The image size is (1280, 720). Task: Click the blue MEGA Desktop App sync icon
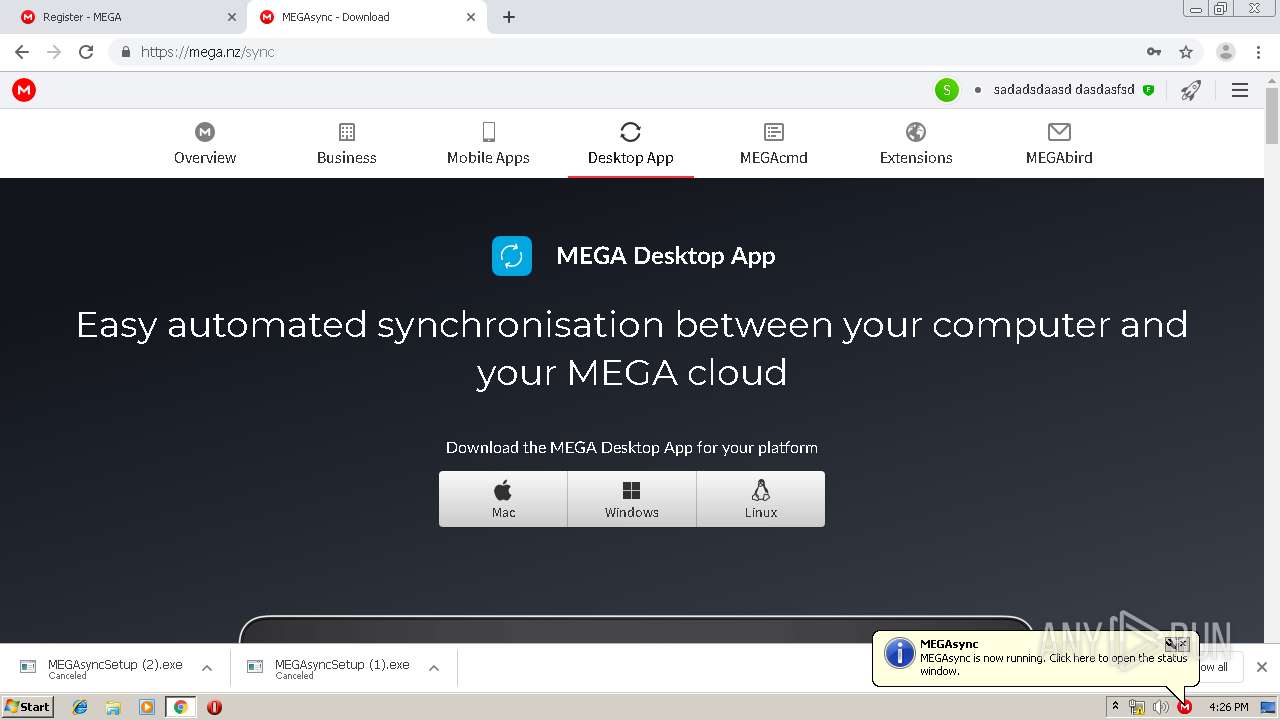click(511, 256)
